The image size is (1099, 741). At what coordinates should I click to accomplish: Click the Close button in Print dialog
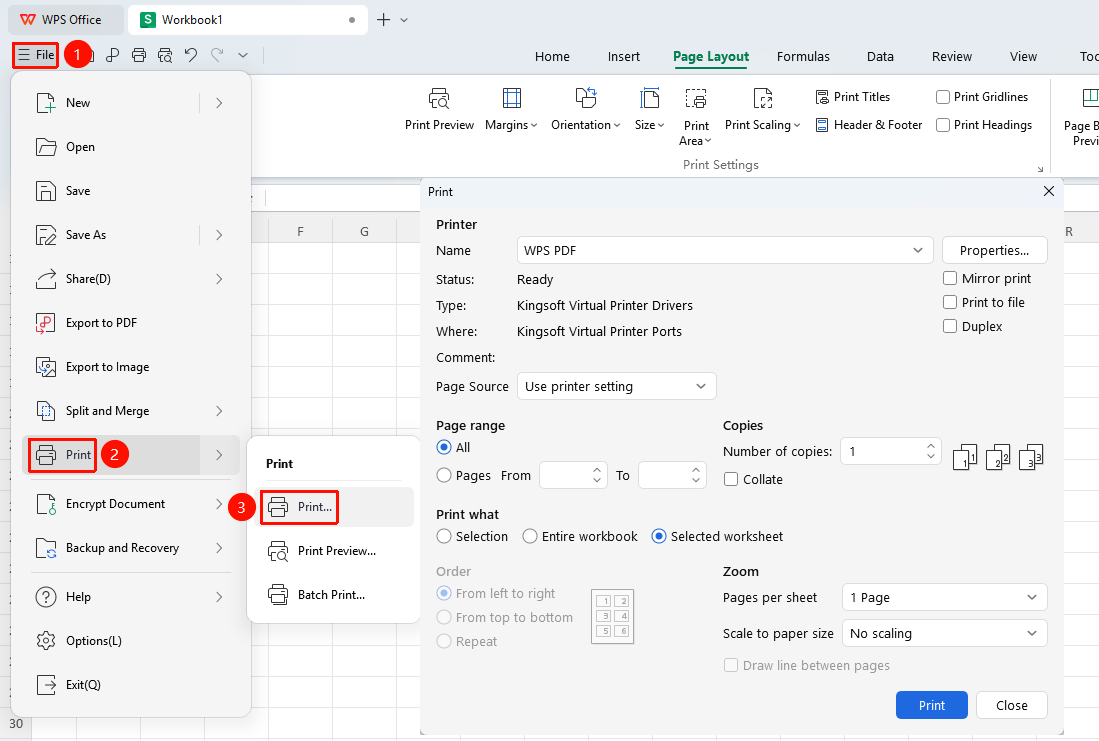(1011, 705)
